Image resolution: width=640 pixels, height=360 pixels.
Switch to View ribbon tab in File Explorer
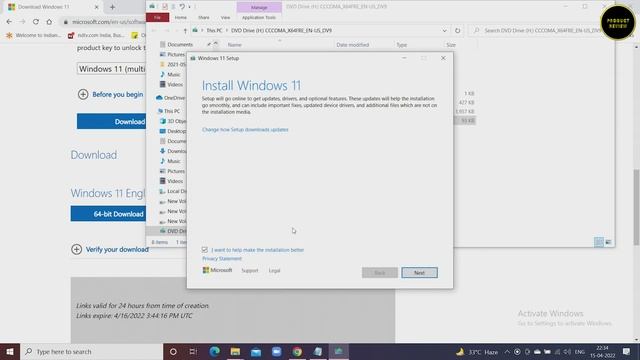[x=225, y=18]
